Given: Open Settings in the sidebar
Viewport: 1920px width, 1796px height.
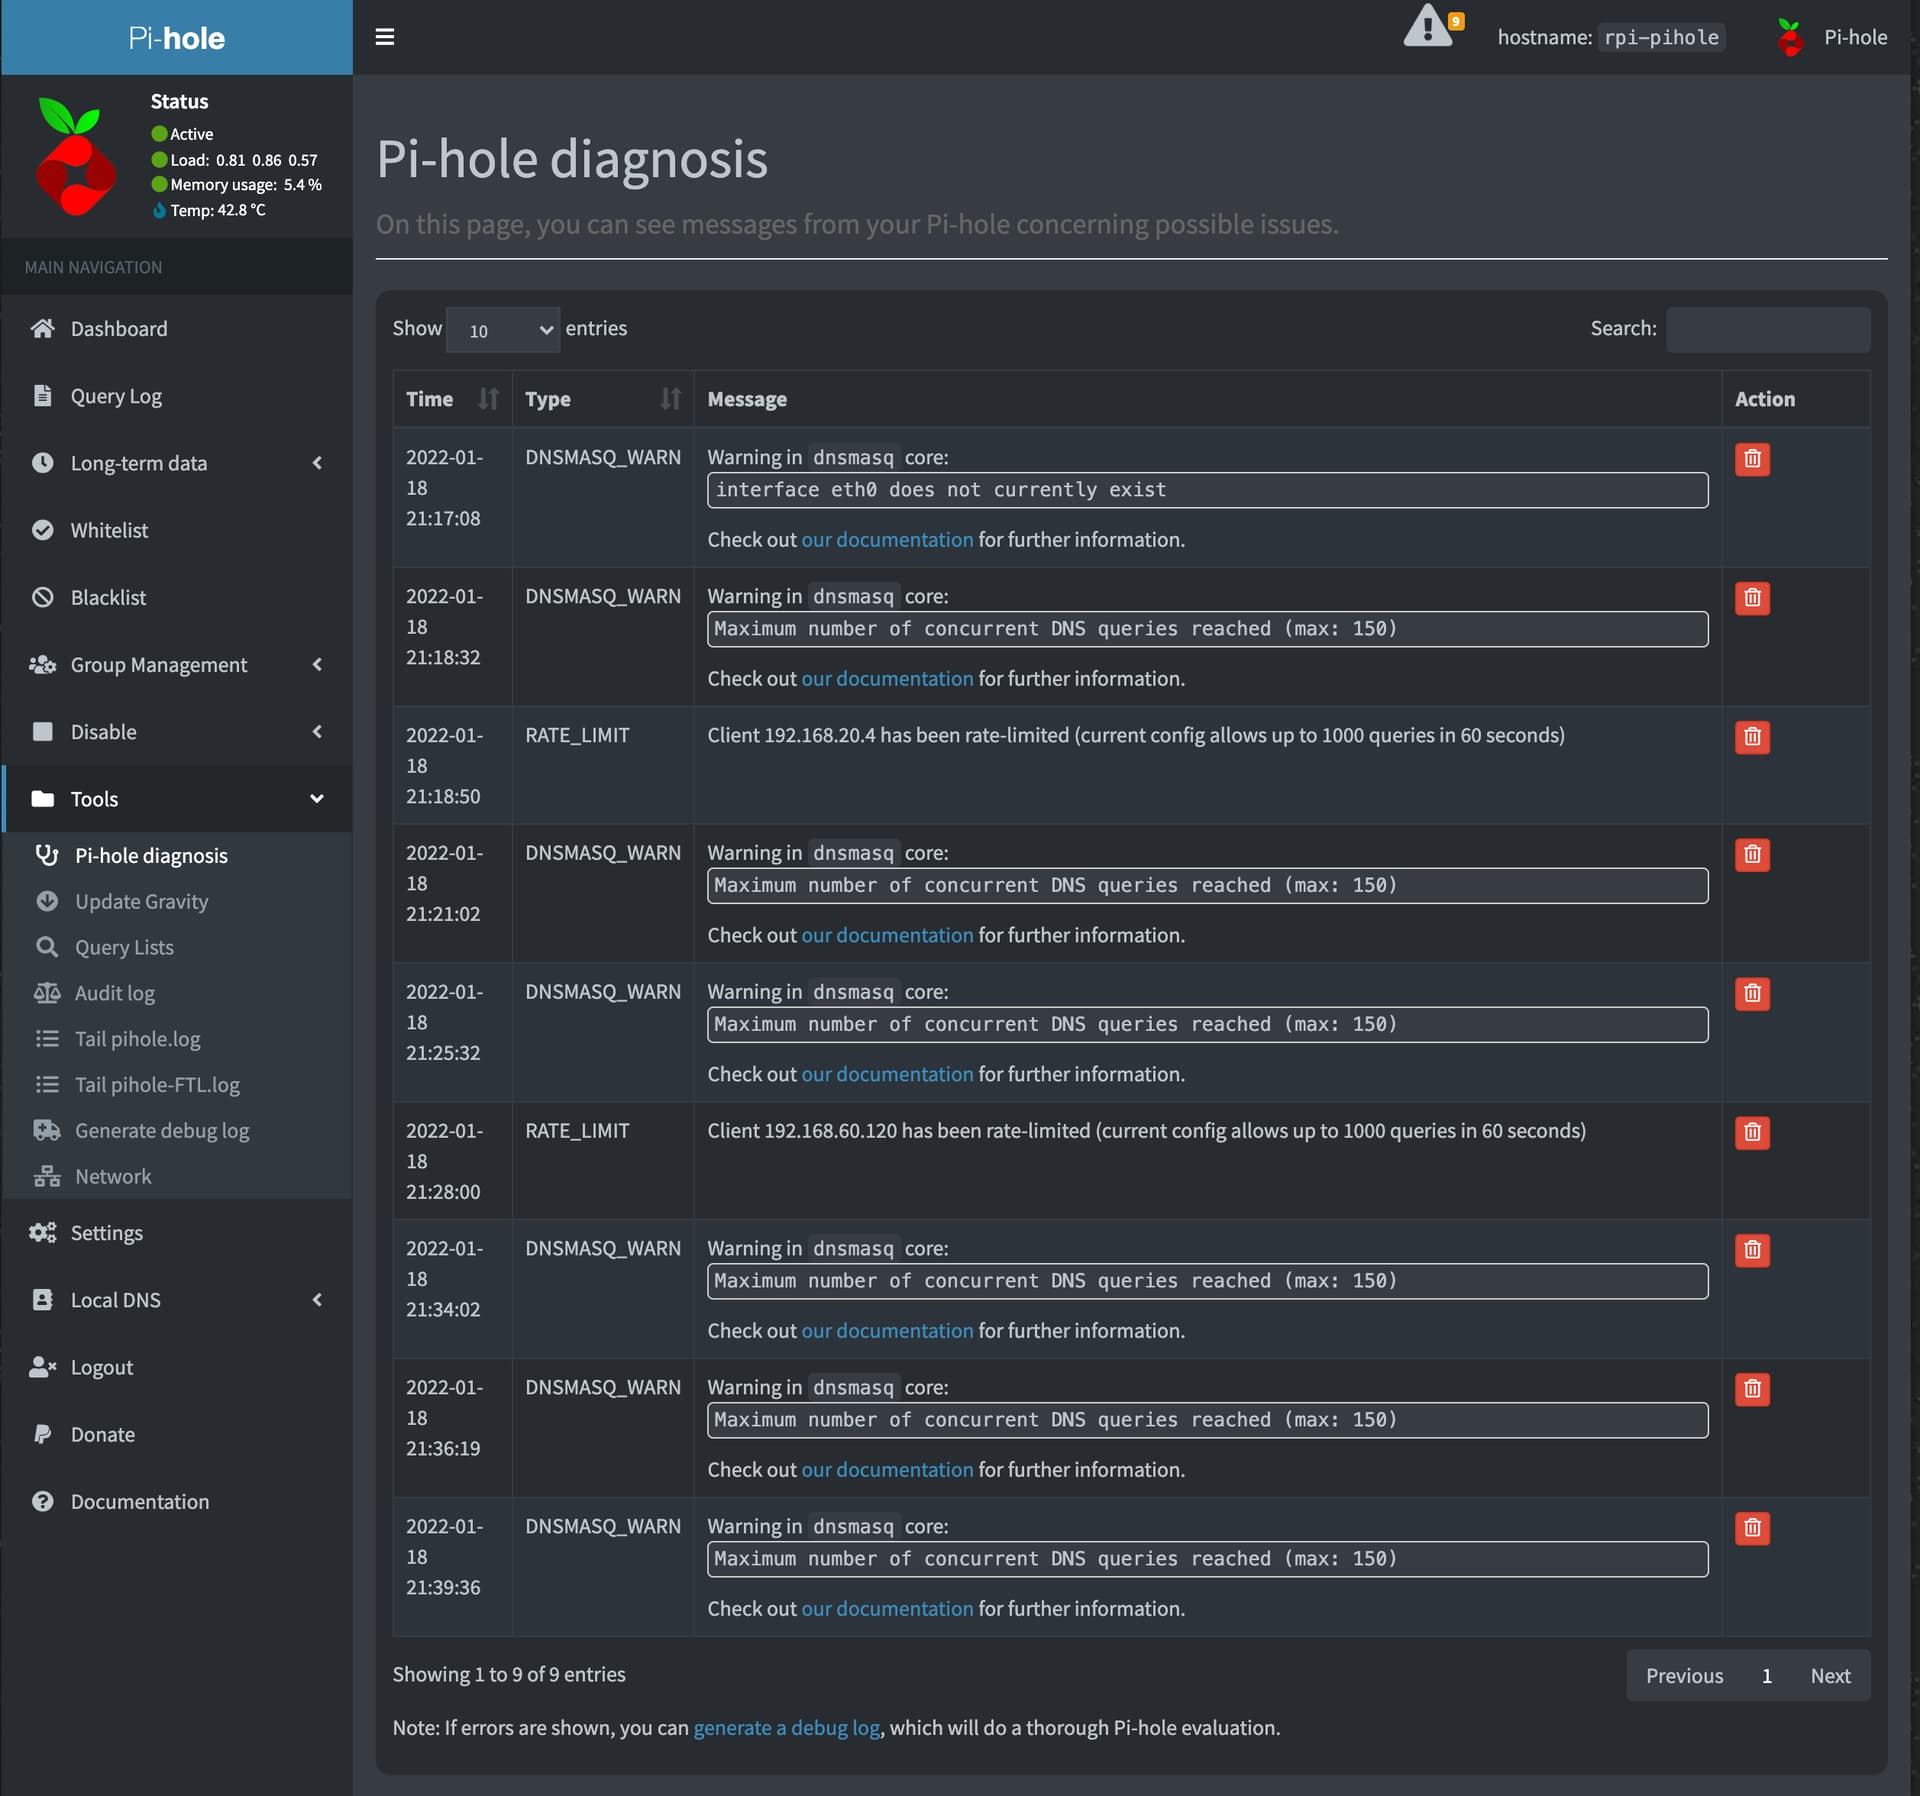Looking at the screenshot, I should 177,1233.
